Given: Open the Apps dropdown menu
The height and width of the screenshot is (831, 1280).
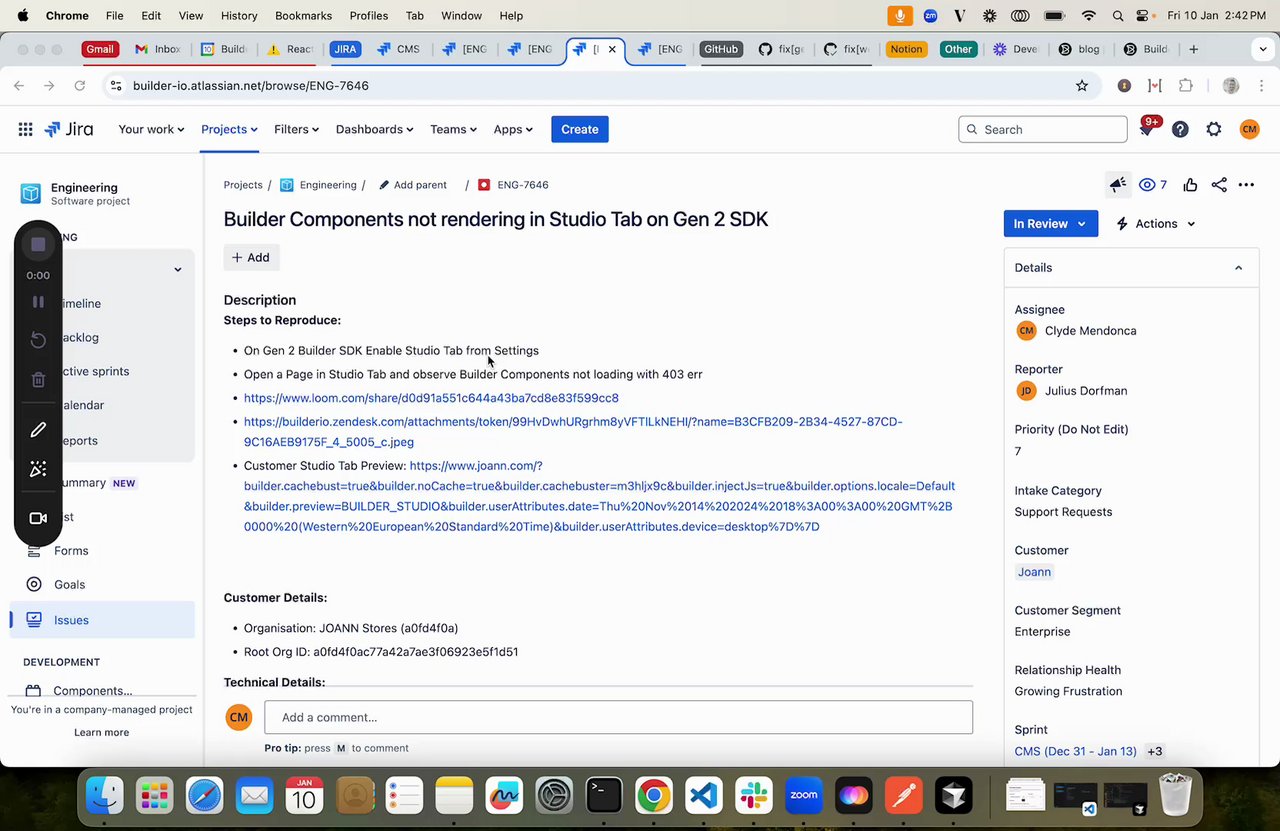Looking at the screenshot, I should click(x=513, y=129).
